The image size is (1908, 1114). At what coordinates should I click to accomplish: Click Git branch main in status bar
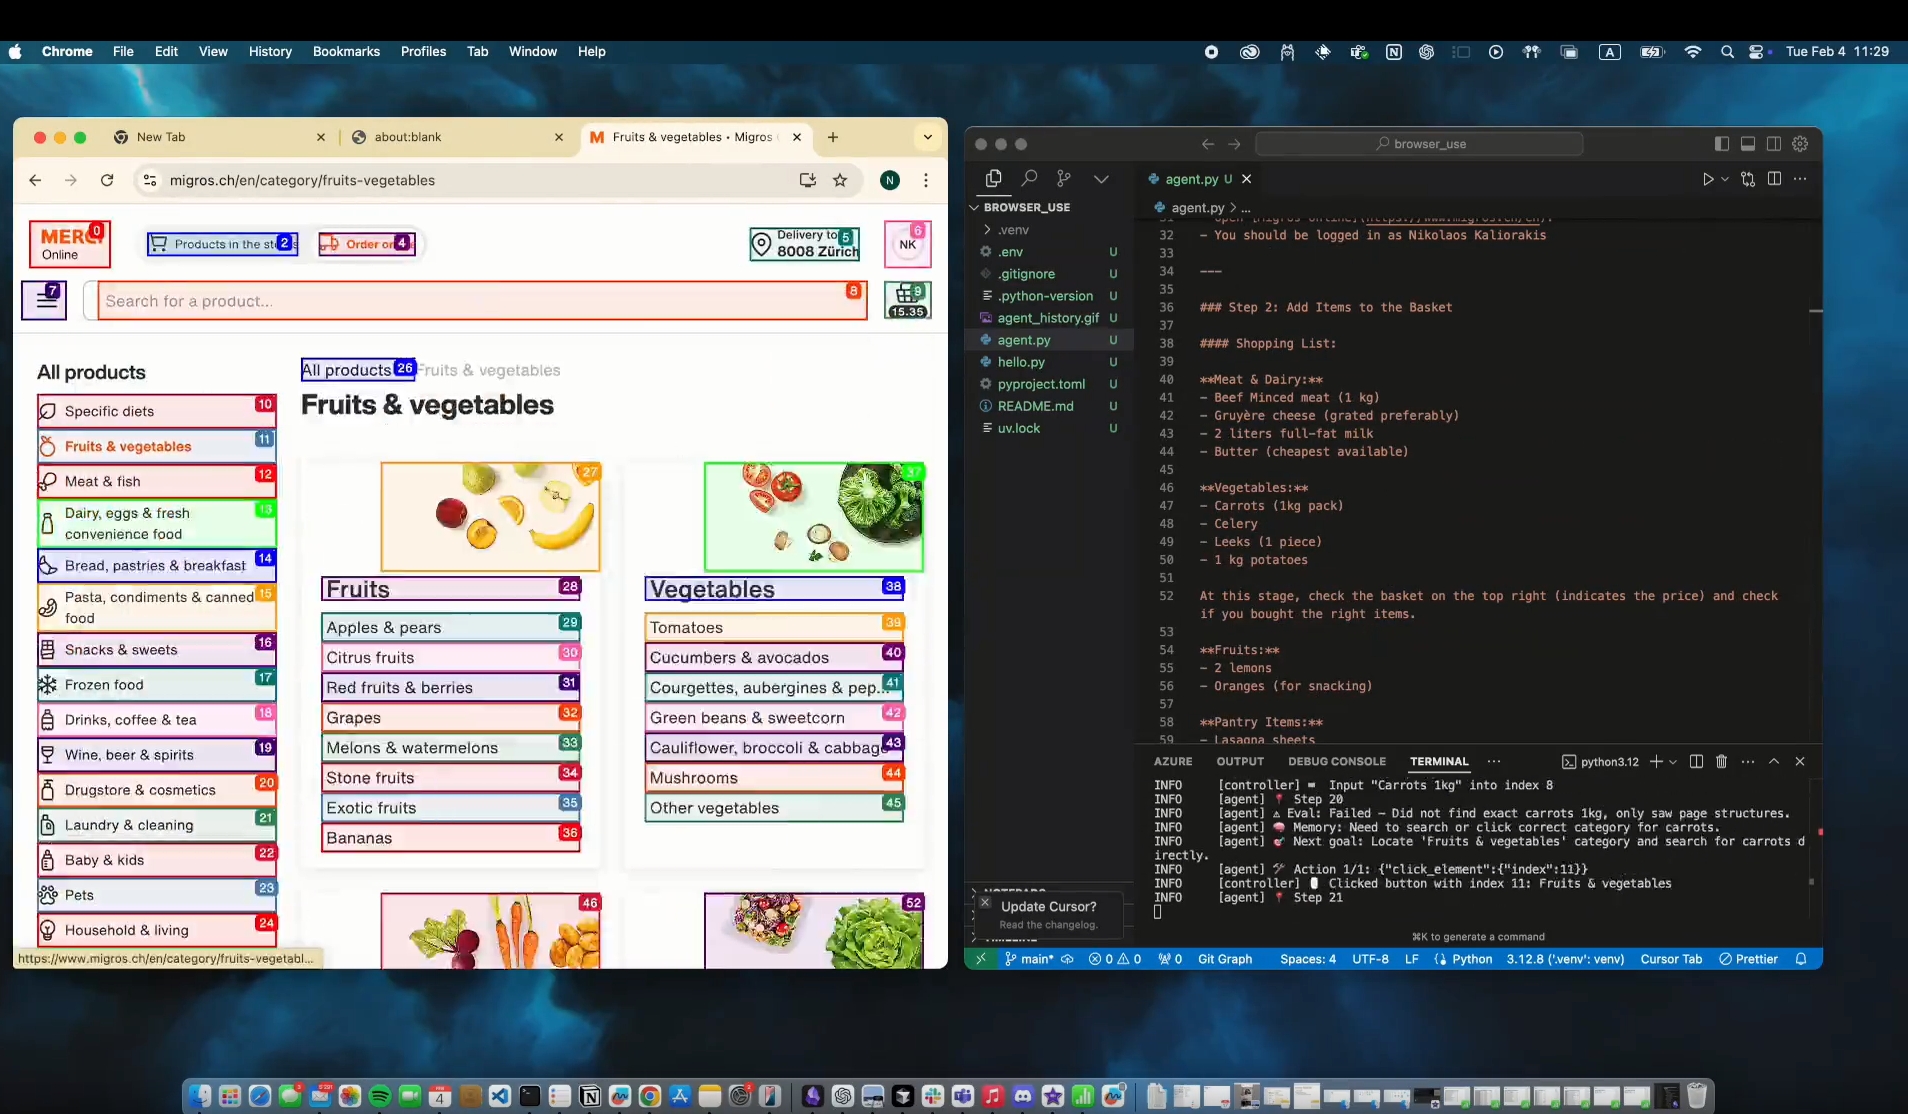coord(1029,959)
